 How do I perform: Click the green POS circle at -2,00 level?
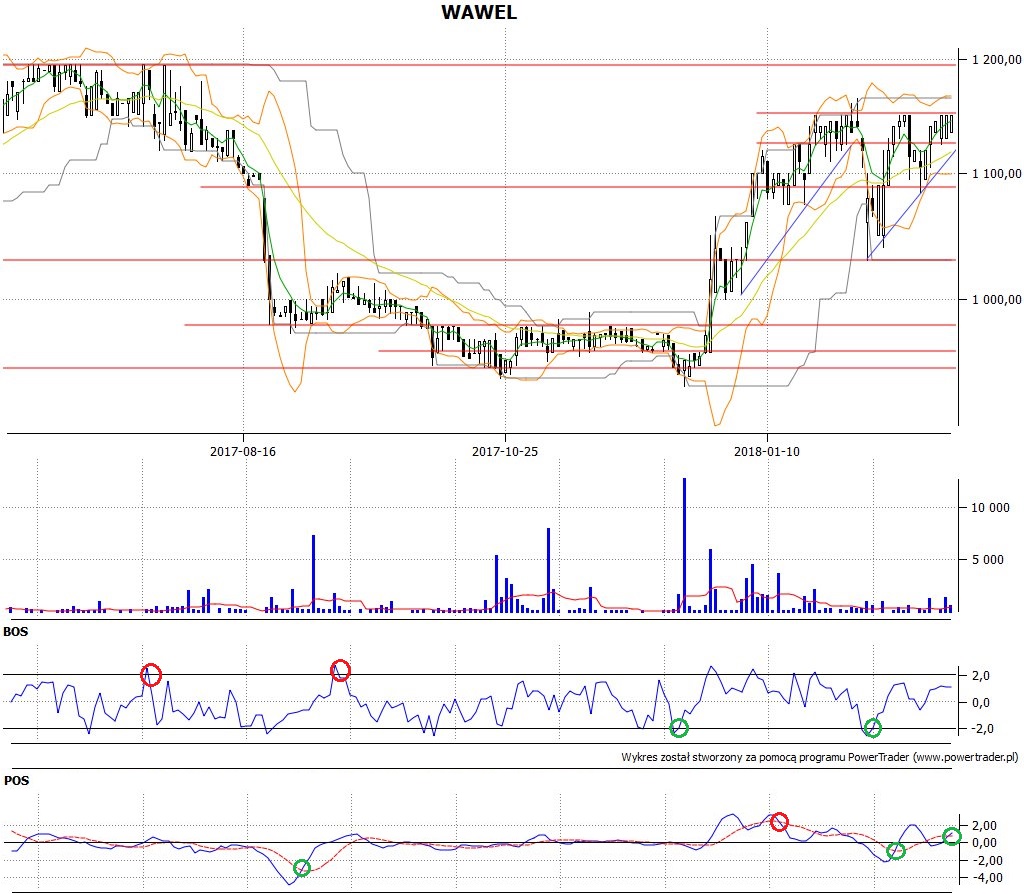click(896, 850)
